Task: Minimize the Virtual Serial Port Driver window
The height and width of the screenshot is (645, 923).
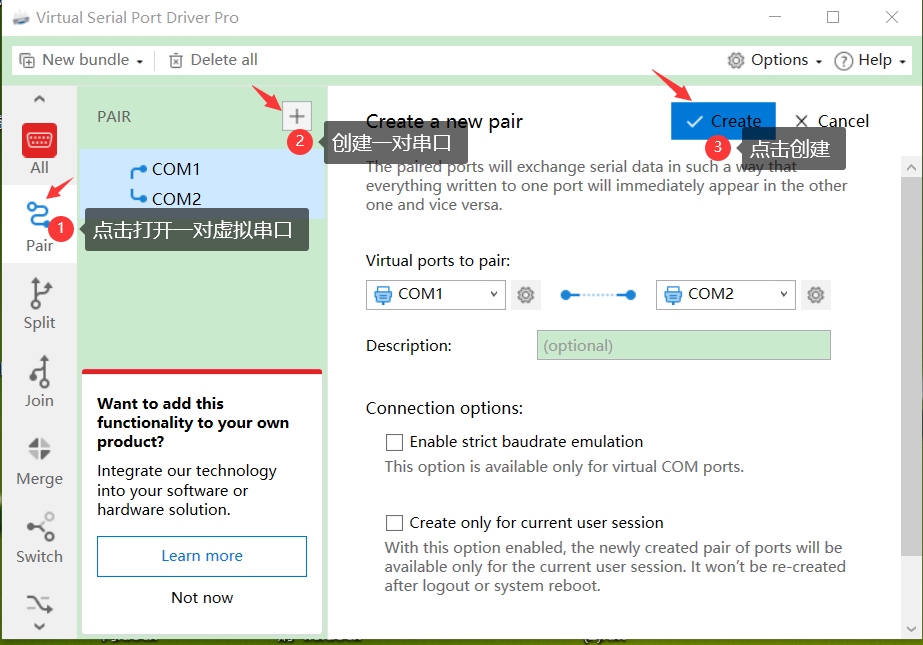Action: (775, 17)
